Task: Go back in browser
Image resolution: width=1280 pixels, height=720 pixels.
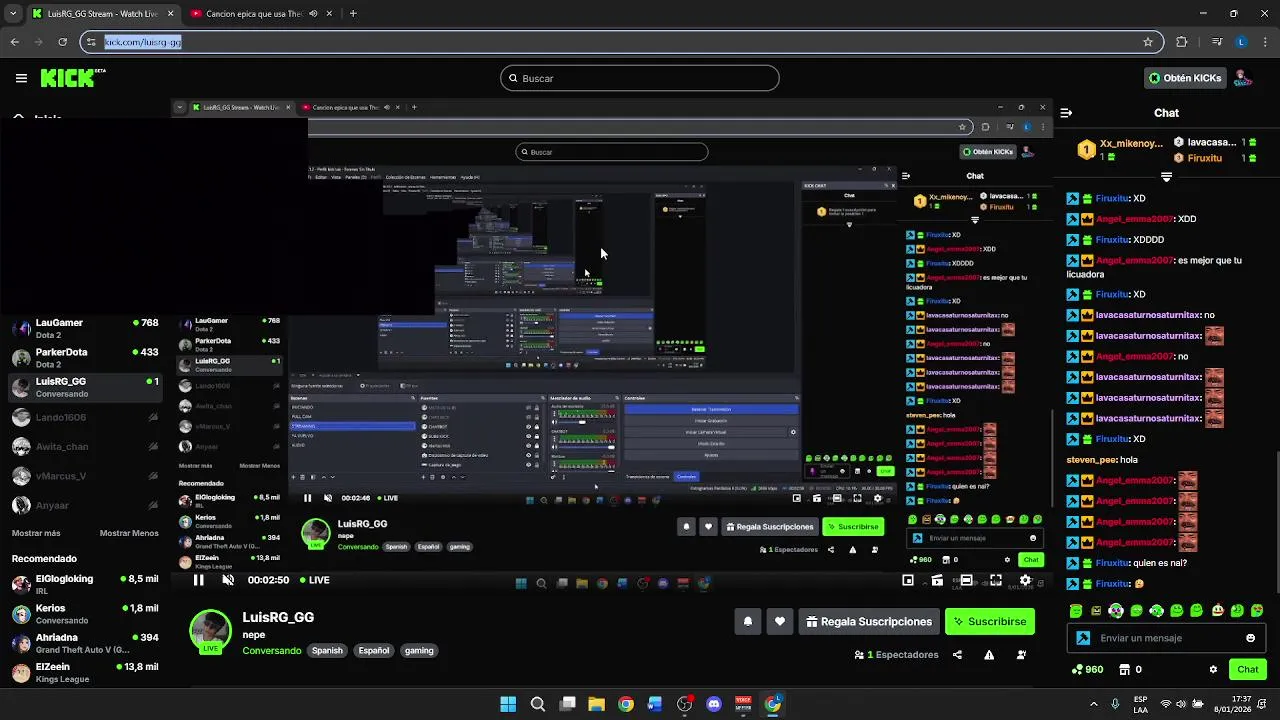Action: (x=14, y=42)
